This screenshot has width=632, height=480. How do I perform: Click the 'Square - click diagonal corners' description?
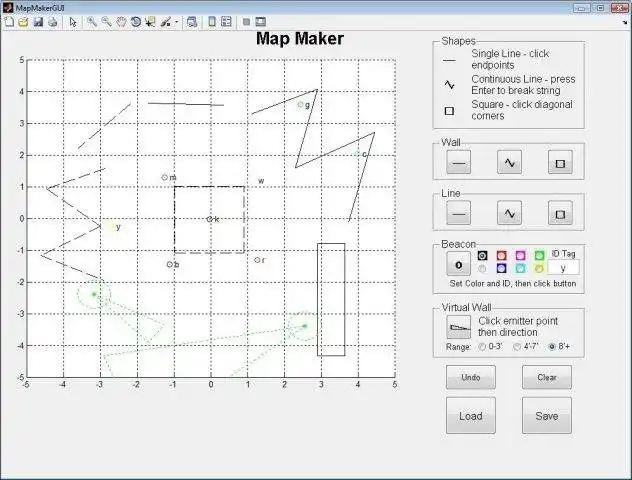click(522, 110)
